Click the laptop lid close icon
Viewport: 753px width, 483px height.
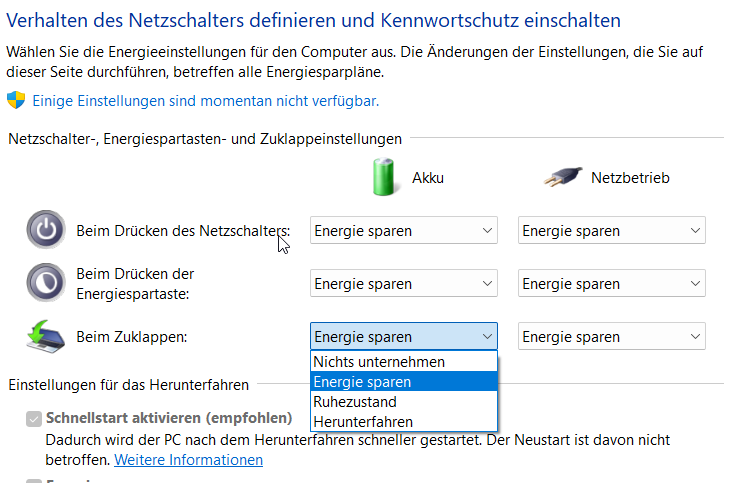(45, 337)
